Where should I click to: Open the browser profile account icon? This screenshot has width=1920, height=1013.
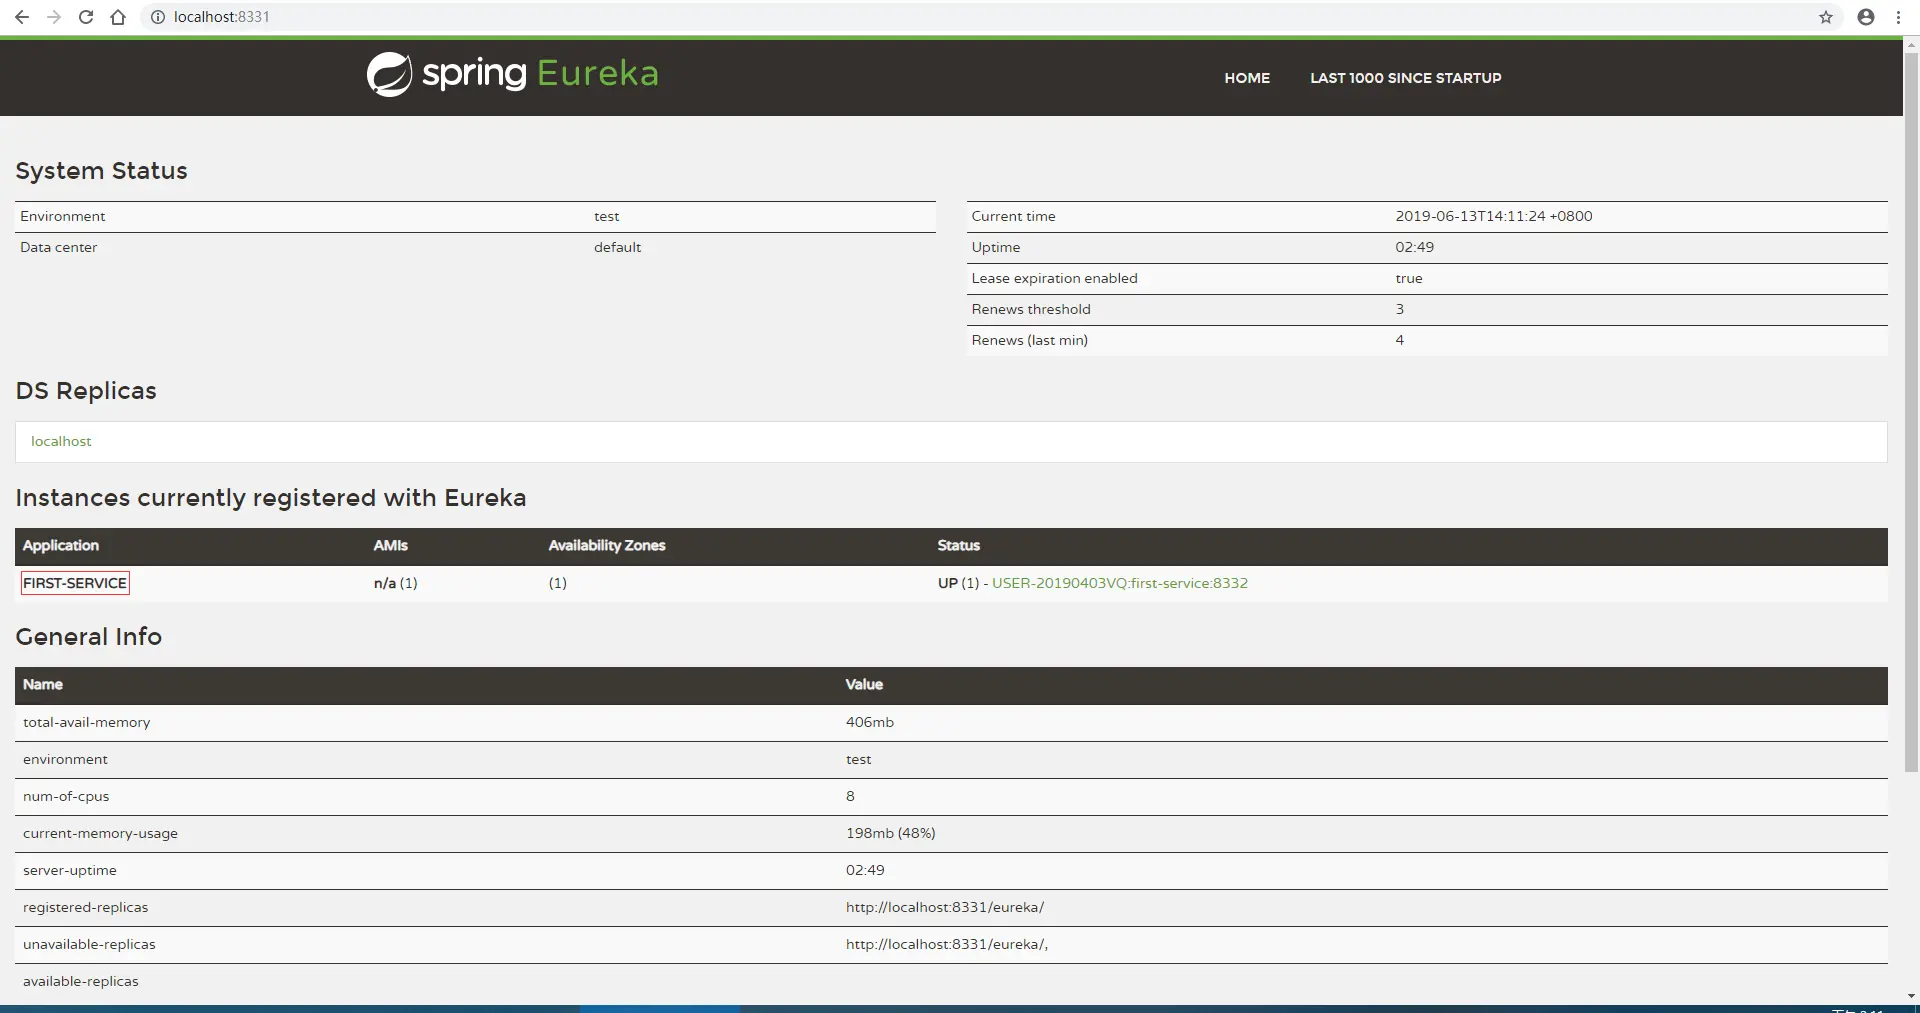pyautogui.click(x=1866, y=17)
